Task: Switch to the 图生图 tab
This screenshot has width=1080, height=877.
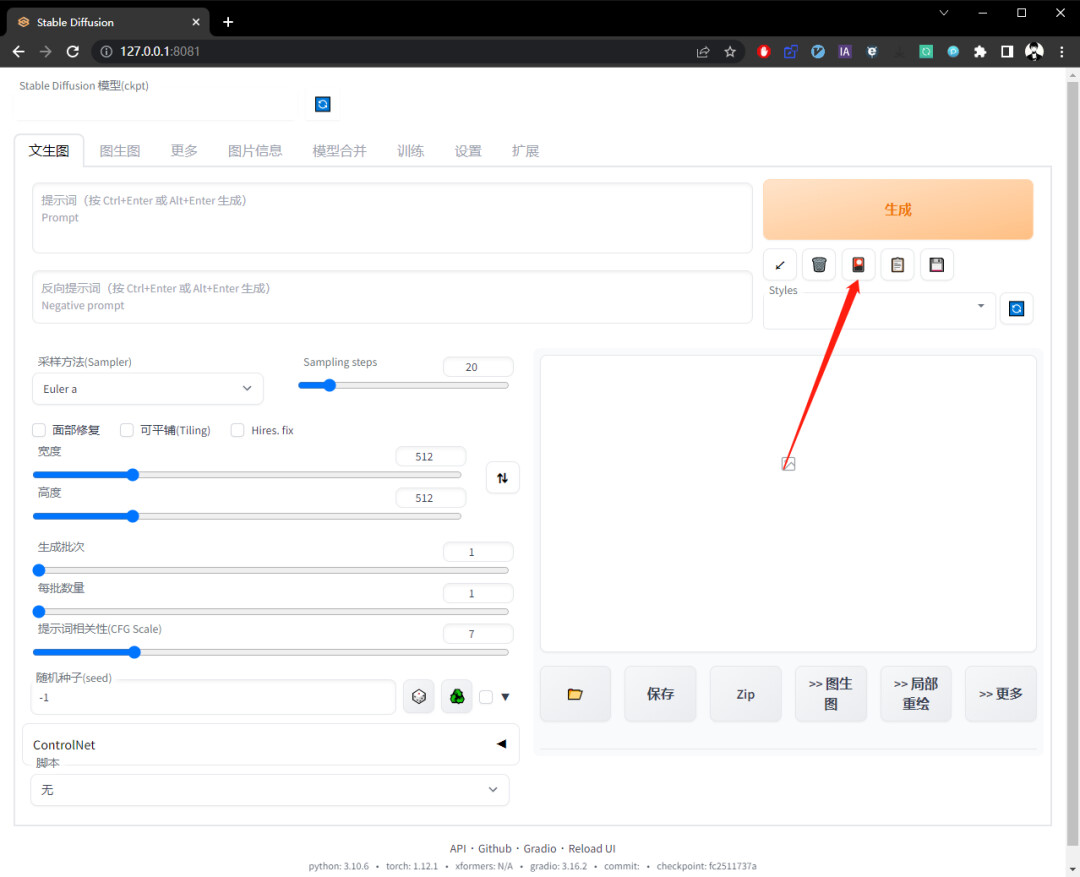Action: [120, 151]
